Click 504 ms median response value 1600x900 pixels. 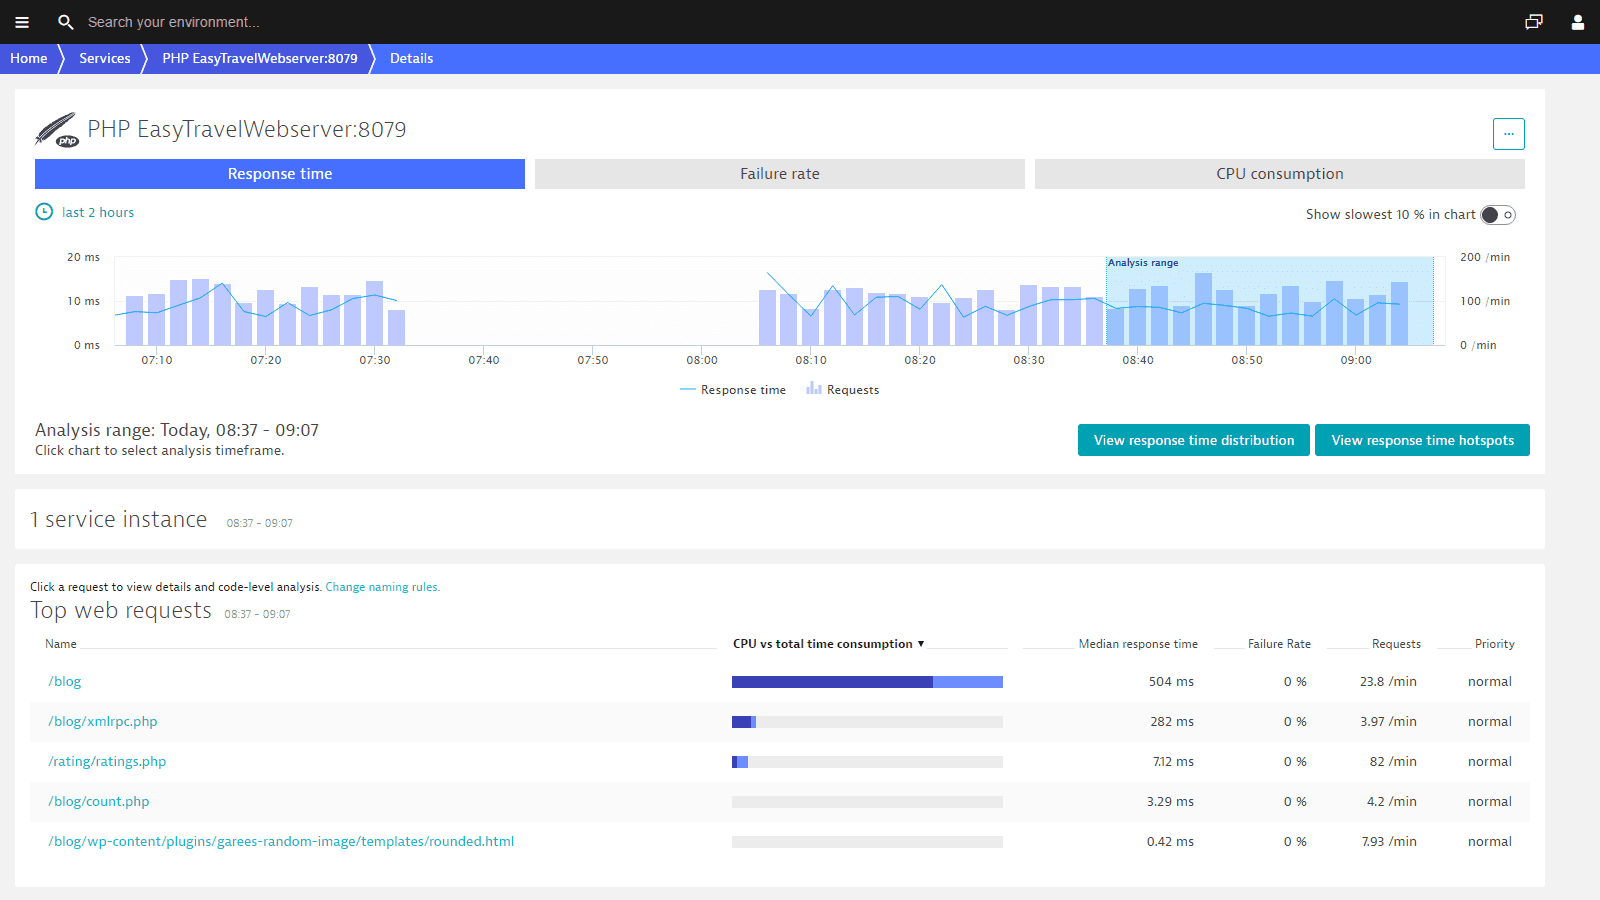tap(1171, 681)
